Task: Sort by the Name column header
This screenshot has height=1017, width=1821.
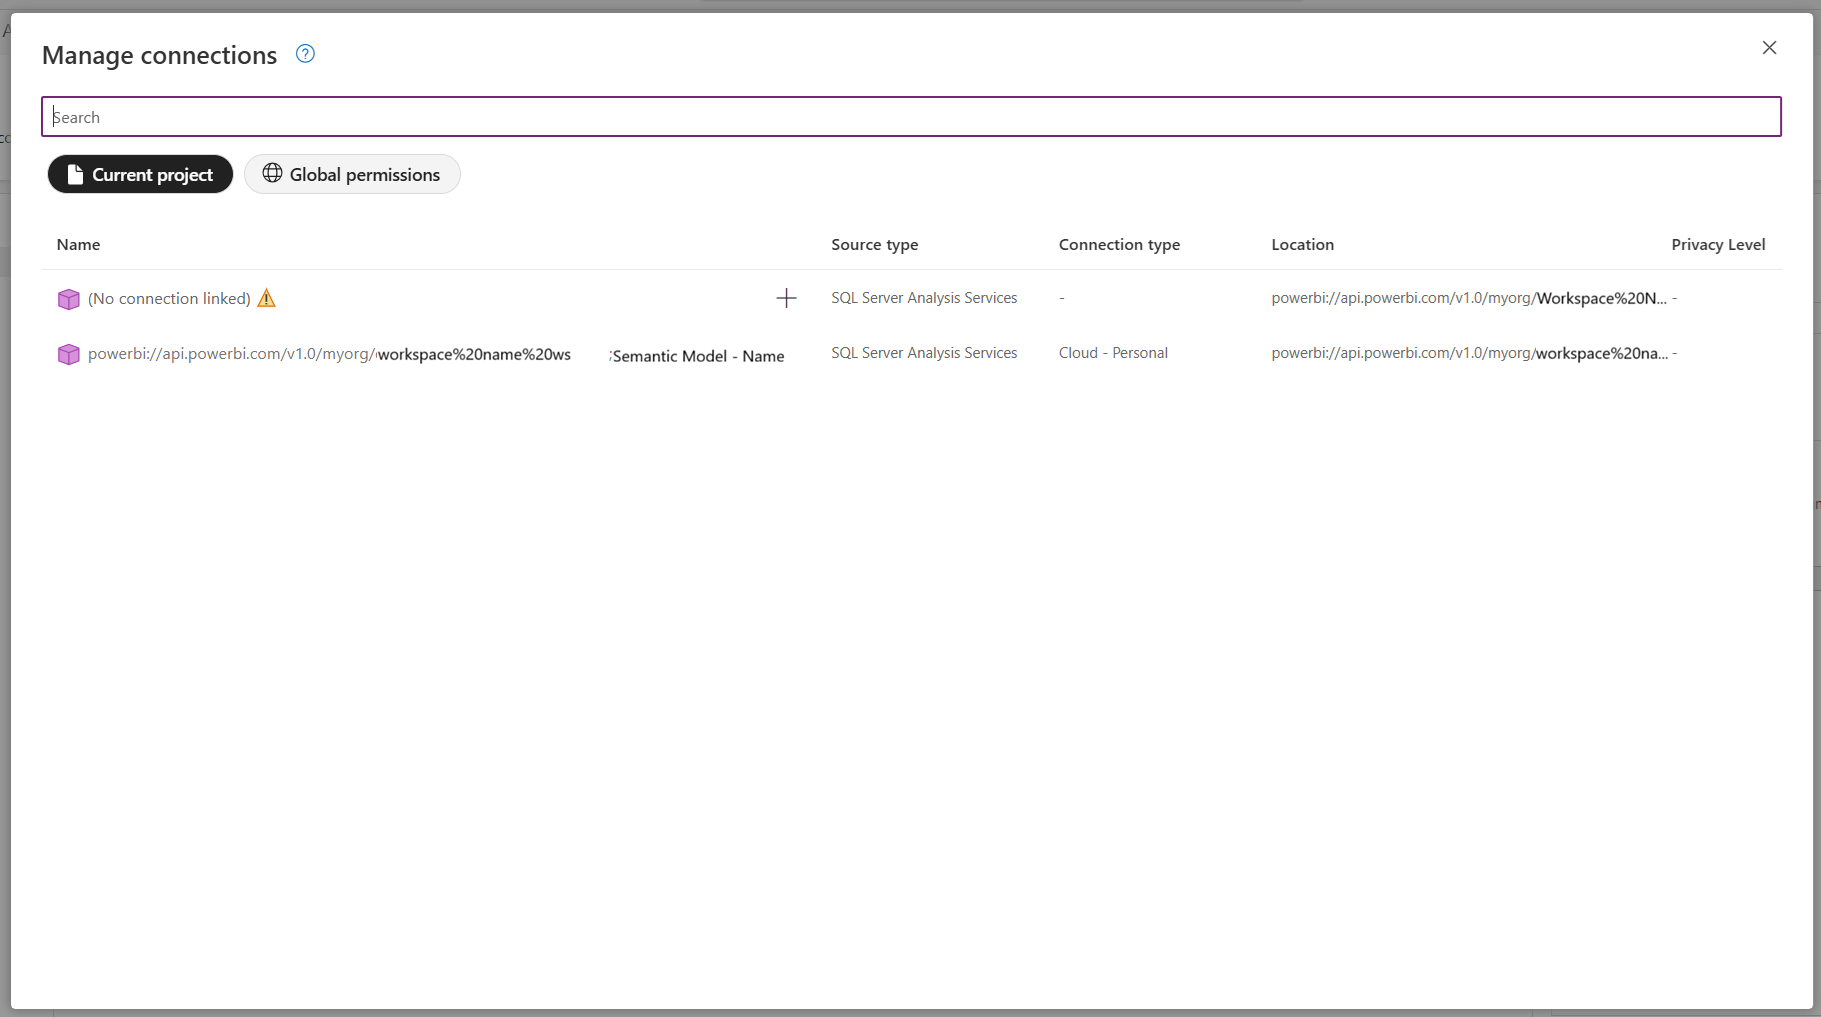Action: point(78,244)
